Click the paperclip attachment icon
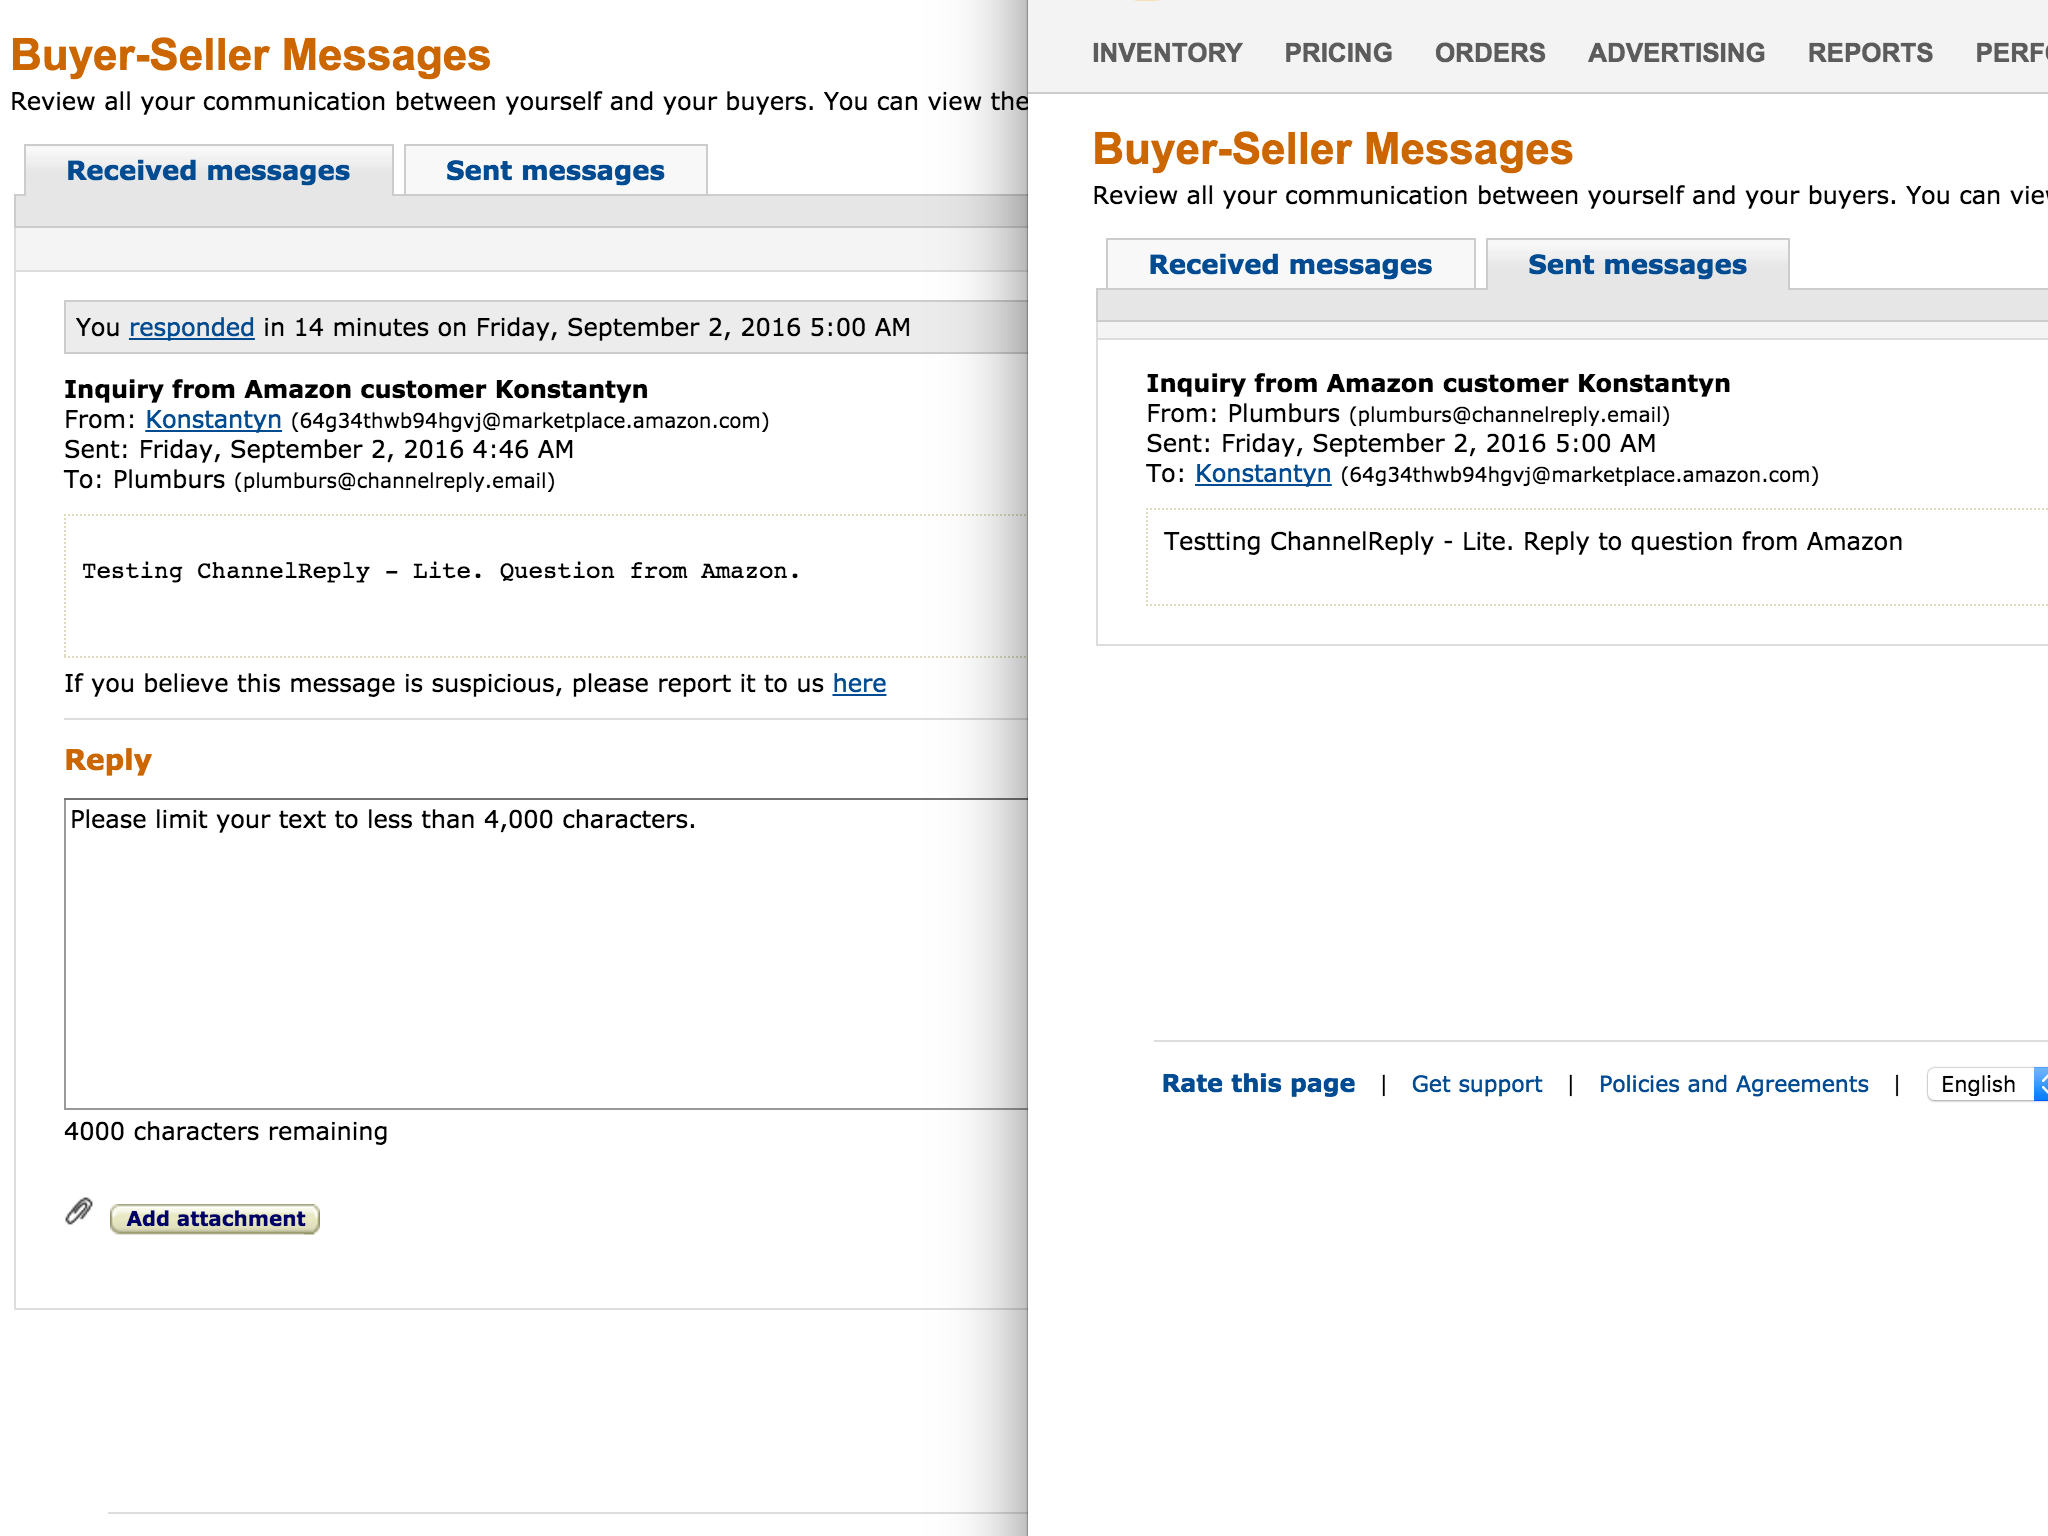 [79, 1212]
